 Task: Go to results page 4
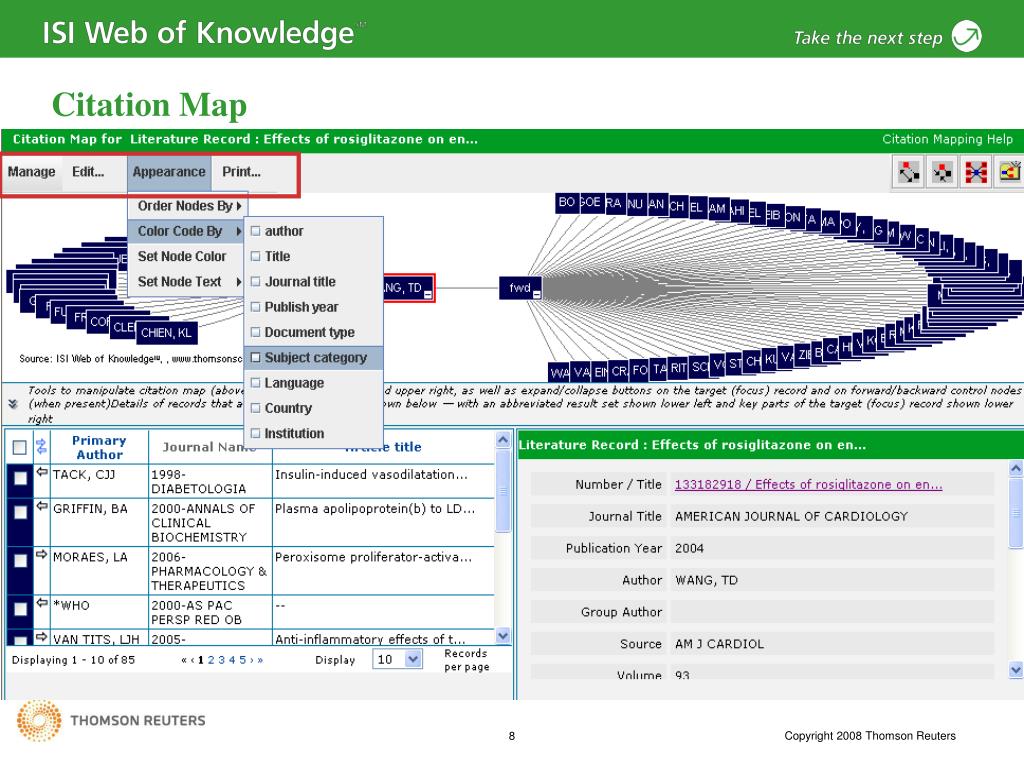[232, 660]
